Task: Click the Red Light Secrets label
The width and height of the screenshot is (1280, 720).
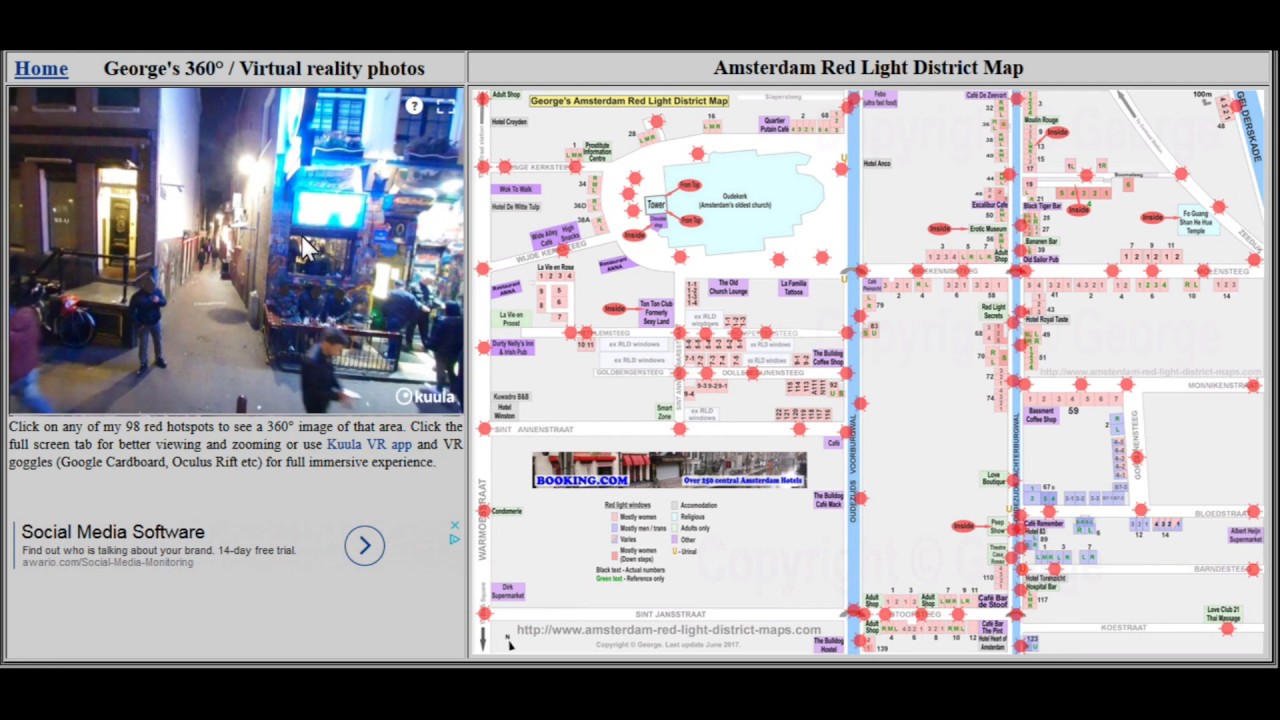Action: (x=993, y=311)
